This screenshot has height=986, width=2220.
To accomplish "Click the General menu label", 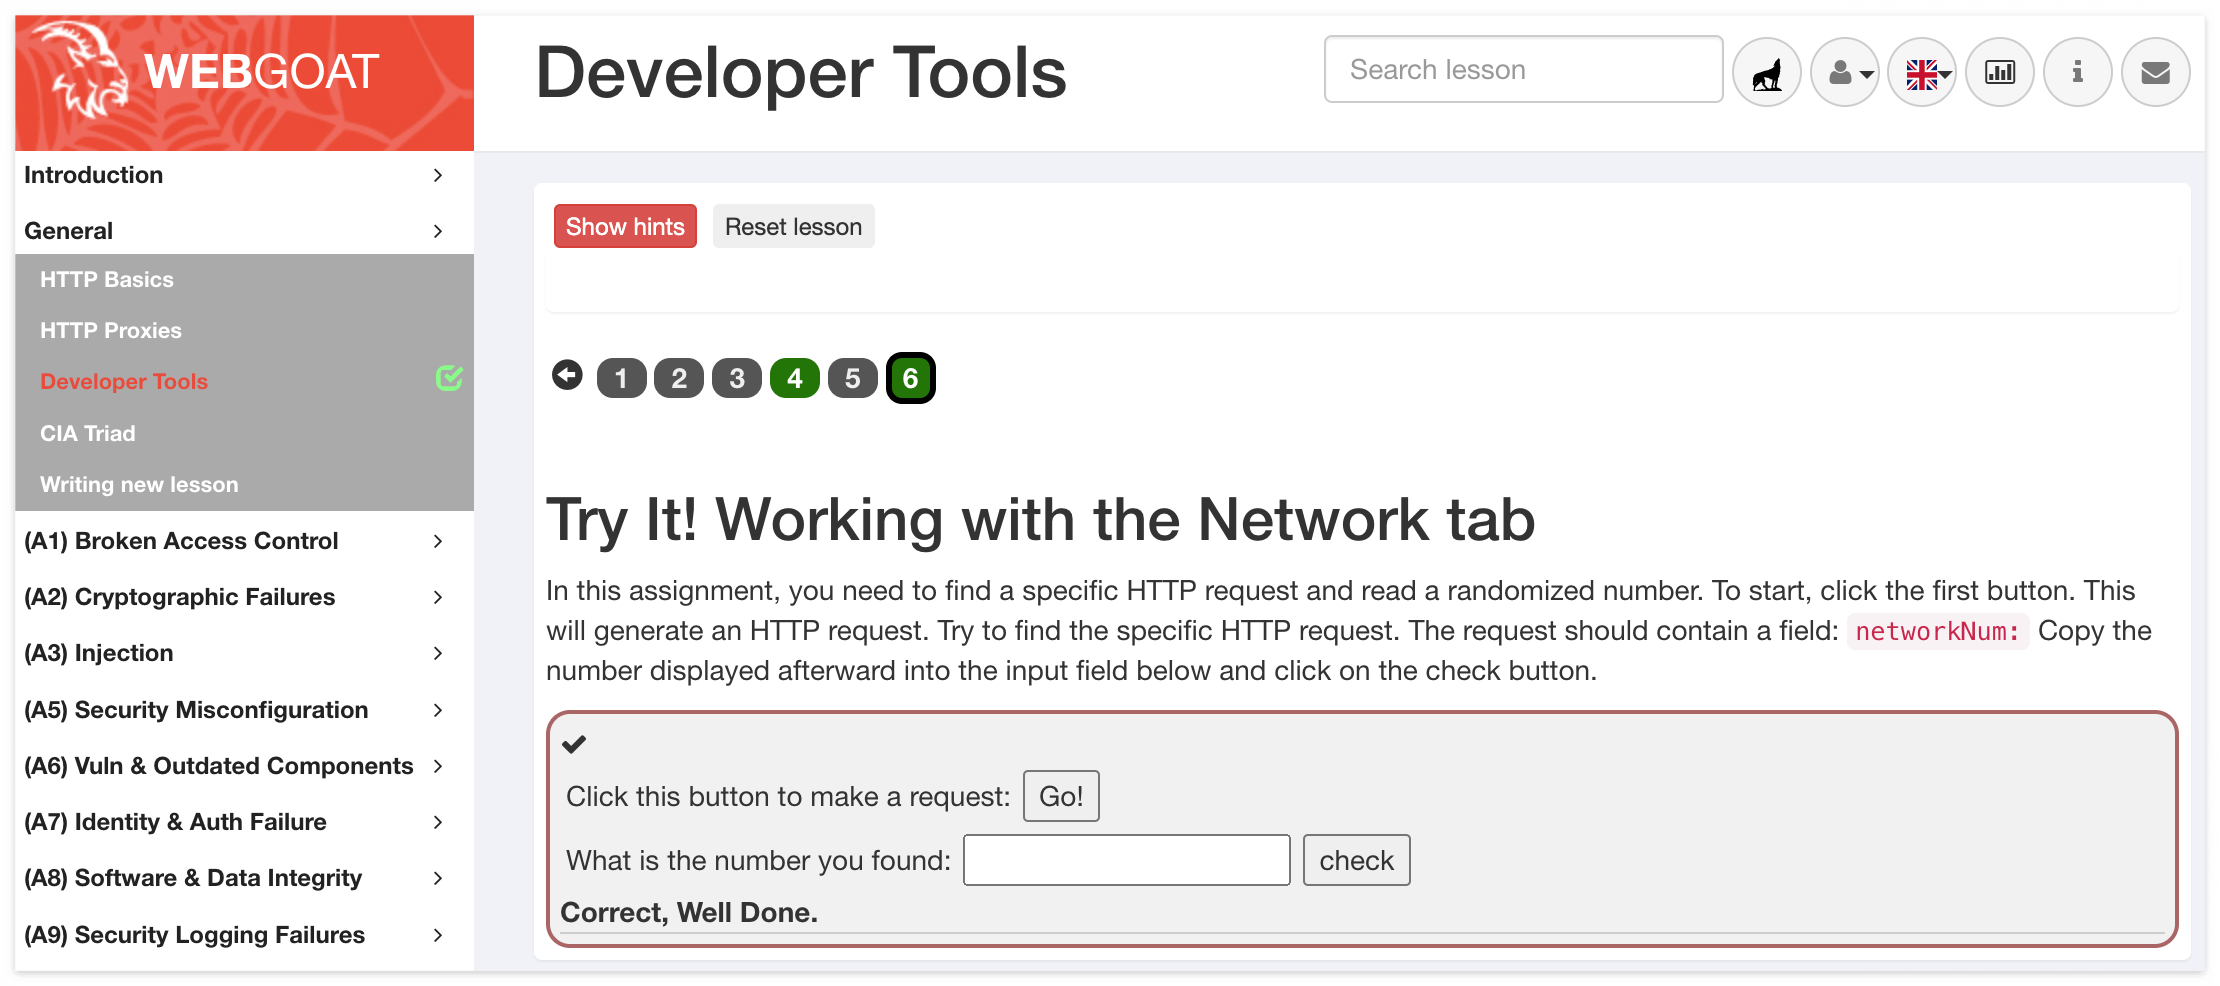I will pyautogui.click(x=68, y=231).
